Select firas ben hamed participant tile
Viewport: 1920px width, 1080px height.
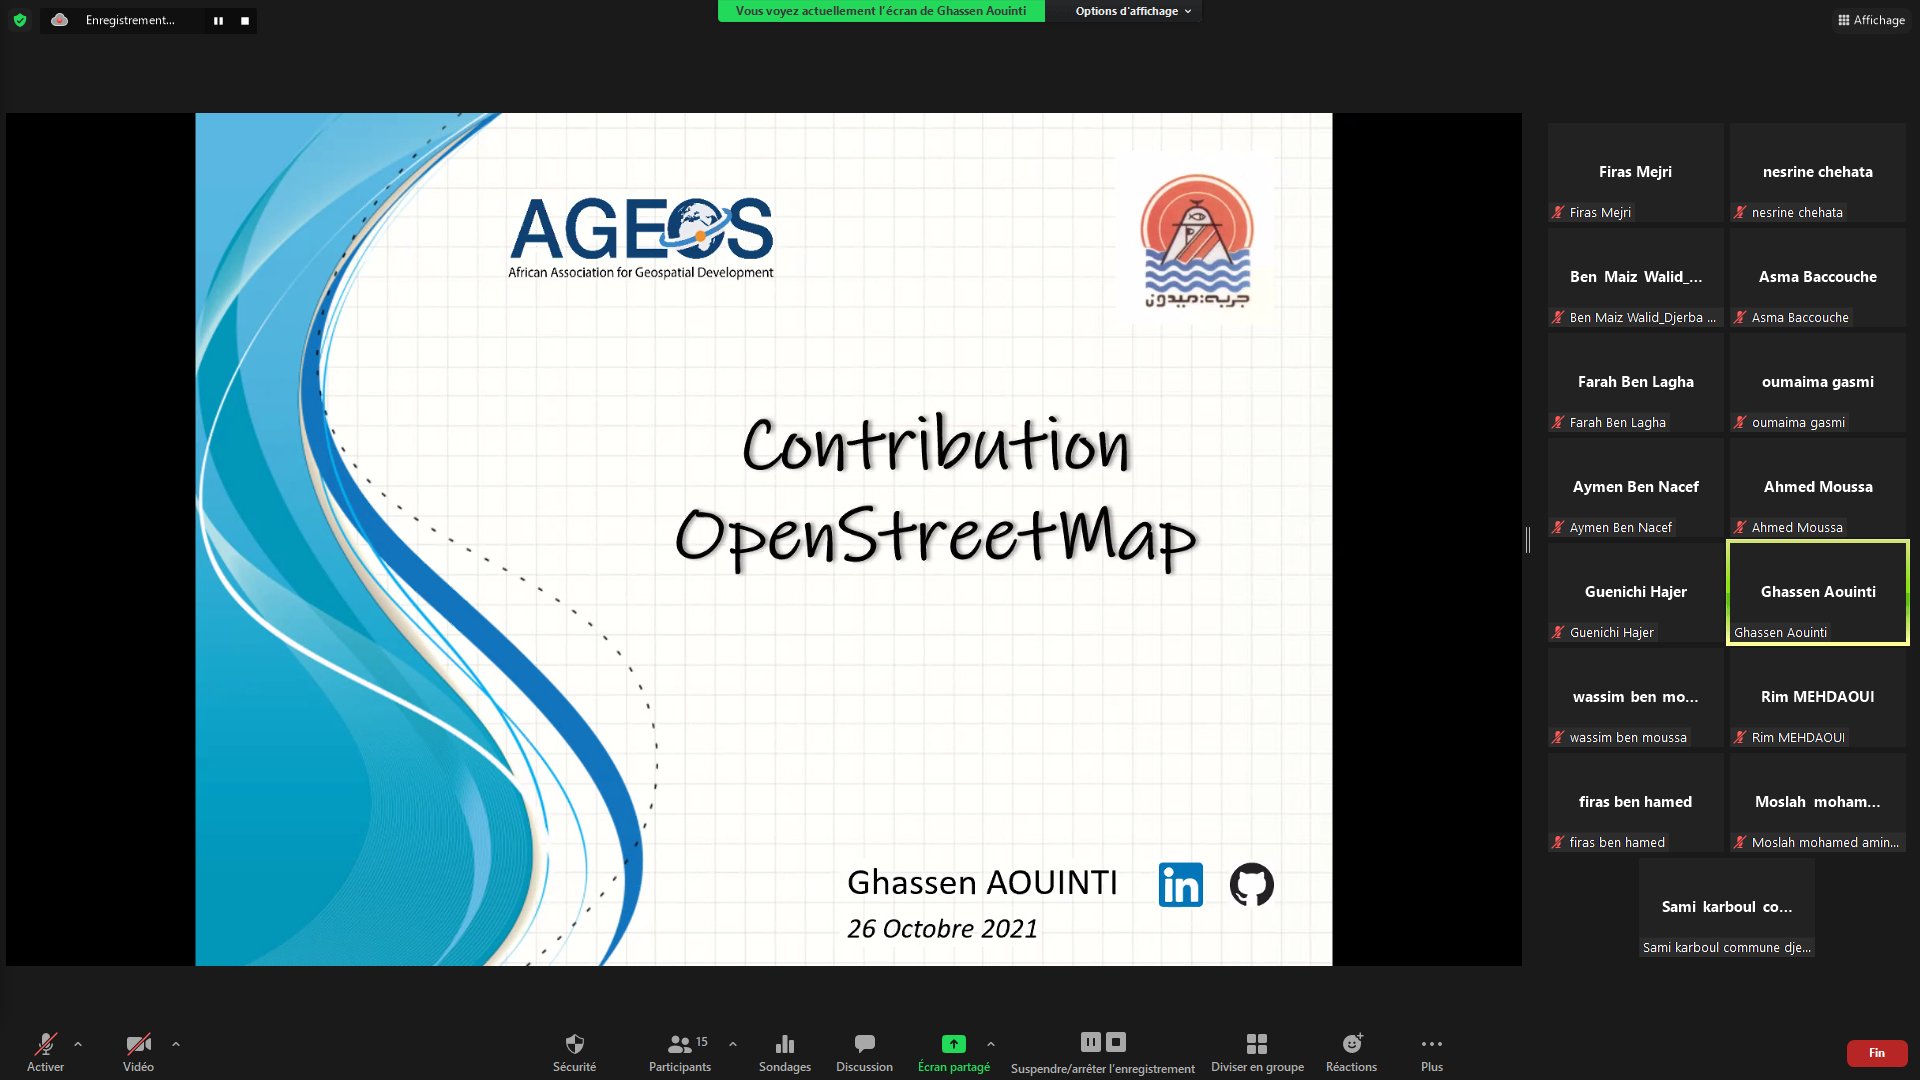[1636, 802]
